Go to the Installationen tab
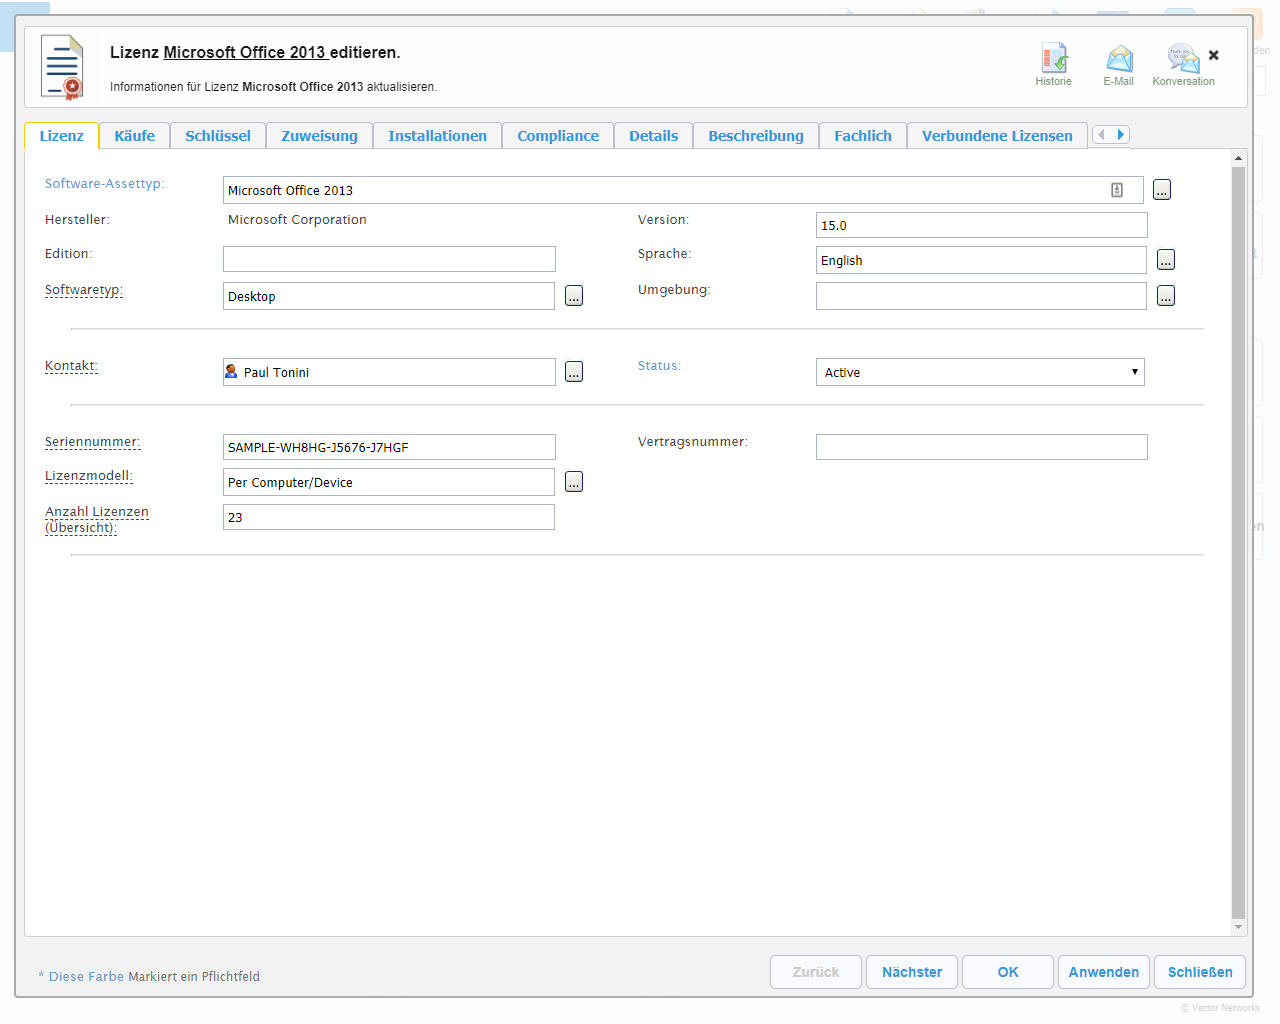The image size is (1280, 1024). click(x=437, y=136)
